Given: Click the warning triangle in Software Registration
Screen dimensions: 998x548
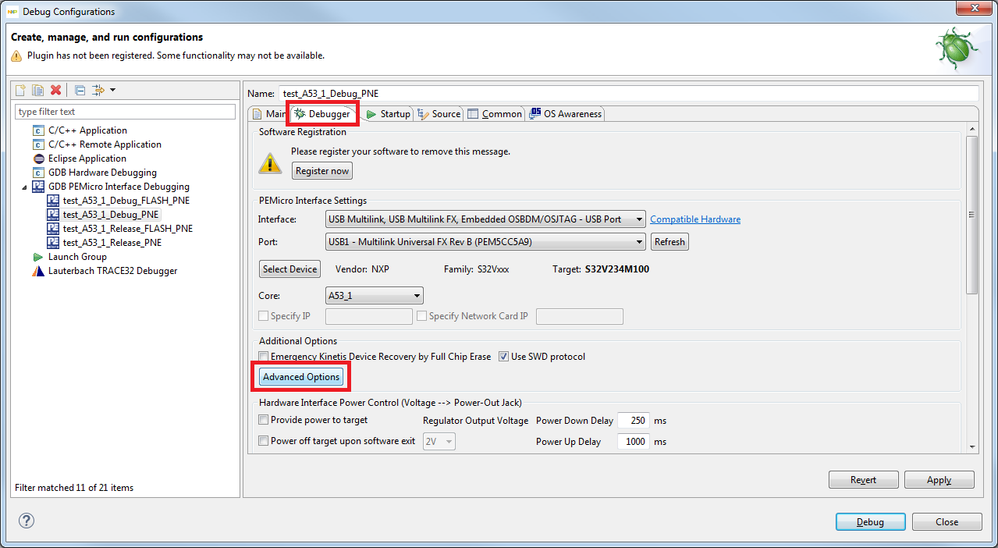Looking at the screenshot, I should (x=270, y=163).
